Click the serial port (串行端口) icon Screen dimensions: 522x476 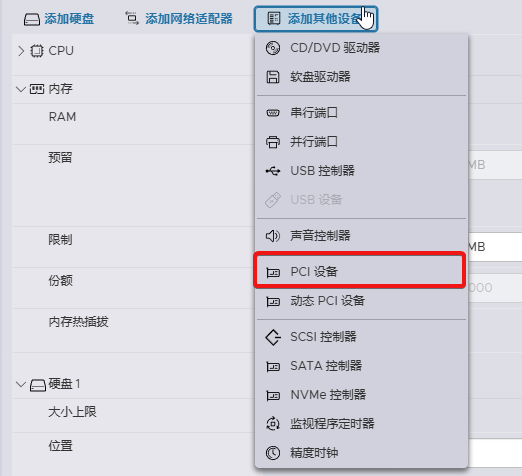click(x=273, y=113)
